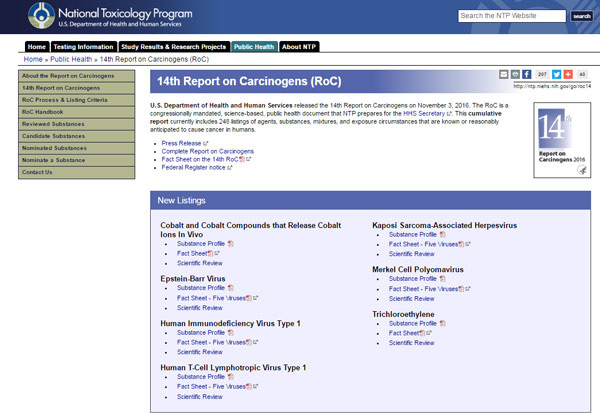600x413 pixels.
Task: Click the email share icon
Action: point(503,75)
